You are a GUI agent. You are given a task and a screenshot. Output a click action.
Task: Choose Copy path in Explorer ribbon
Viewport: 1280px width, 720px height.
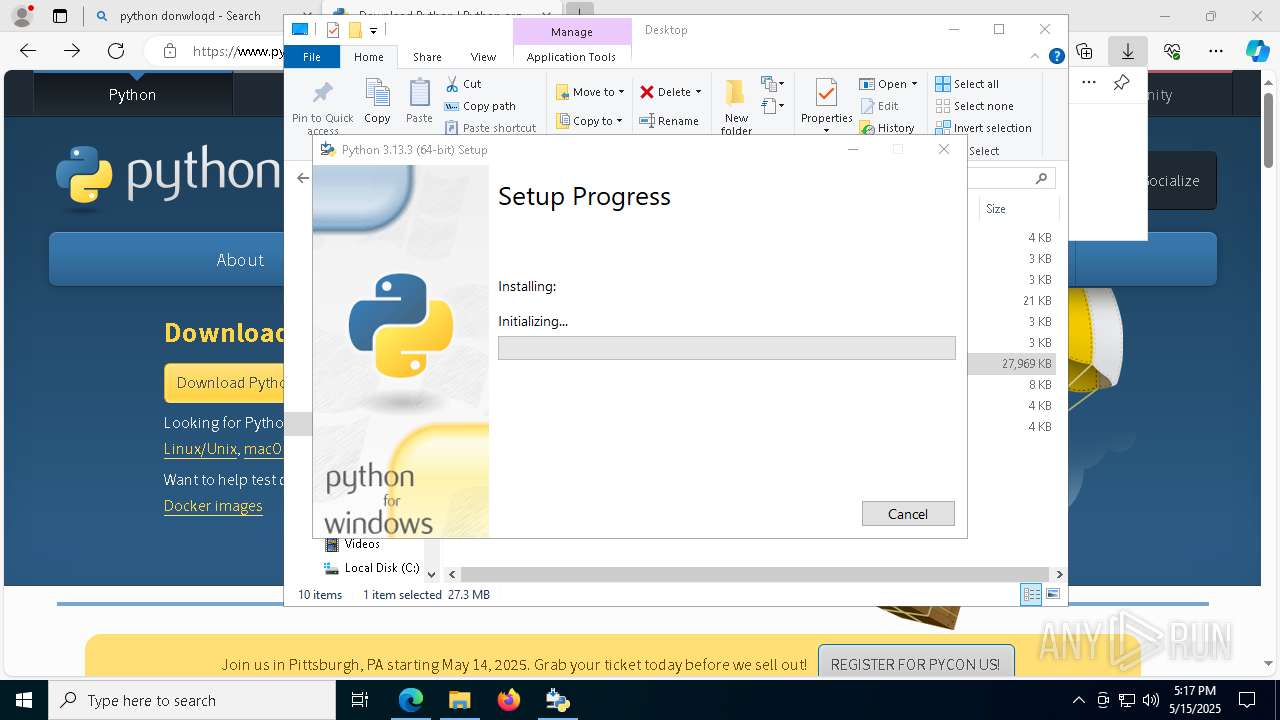tap(480, 106)
